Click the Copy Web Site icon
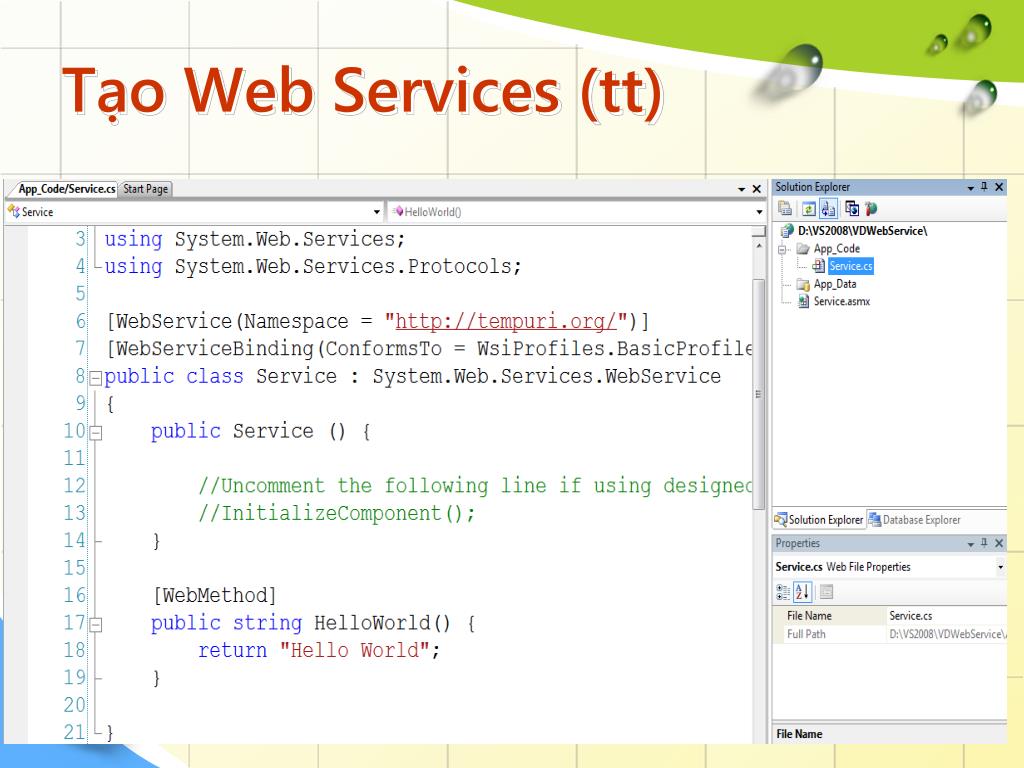Screen dimensions: 1024x768 (852, 208)
